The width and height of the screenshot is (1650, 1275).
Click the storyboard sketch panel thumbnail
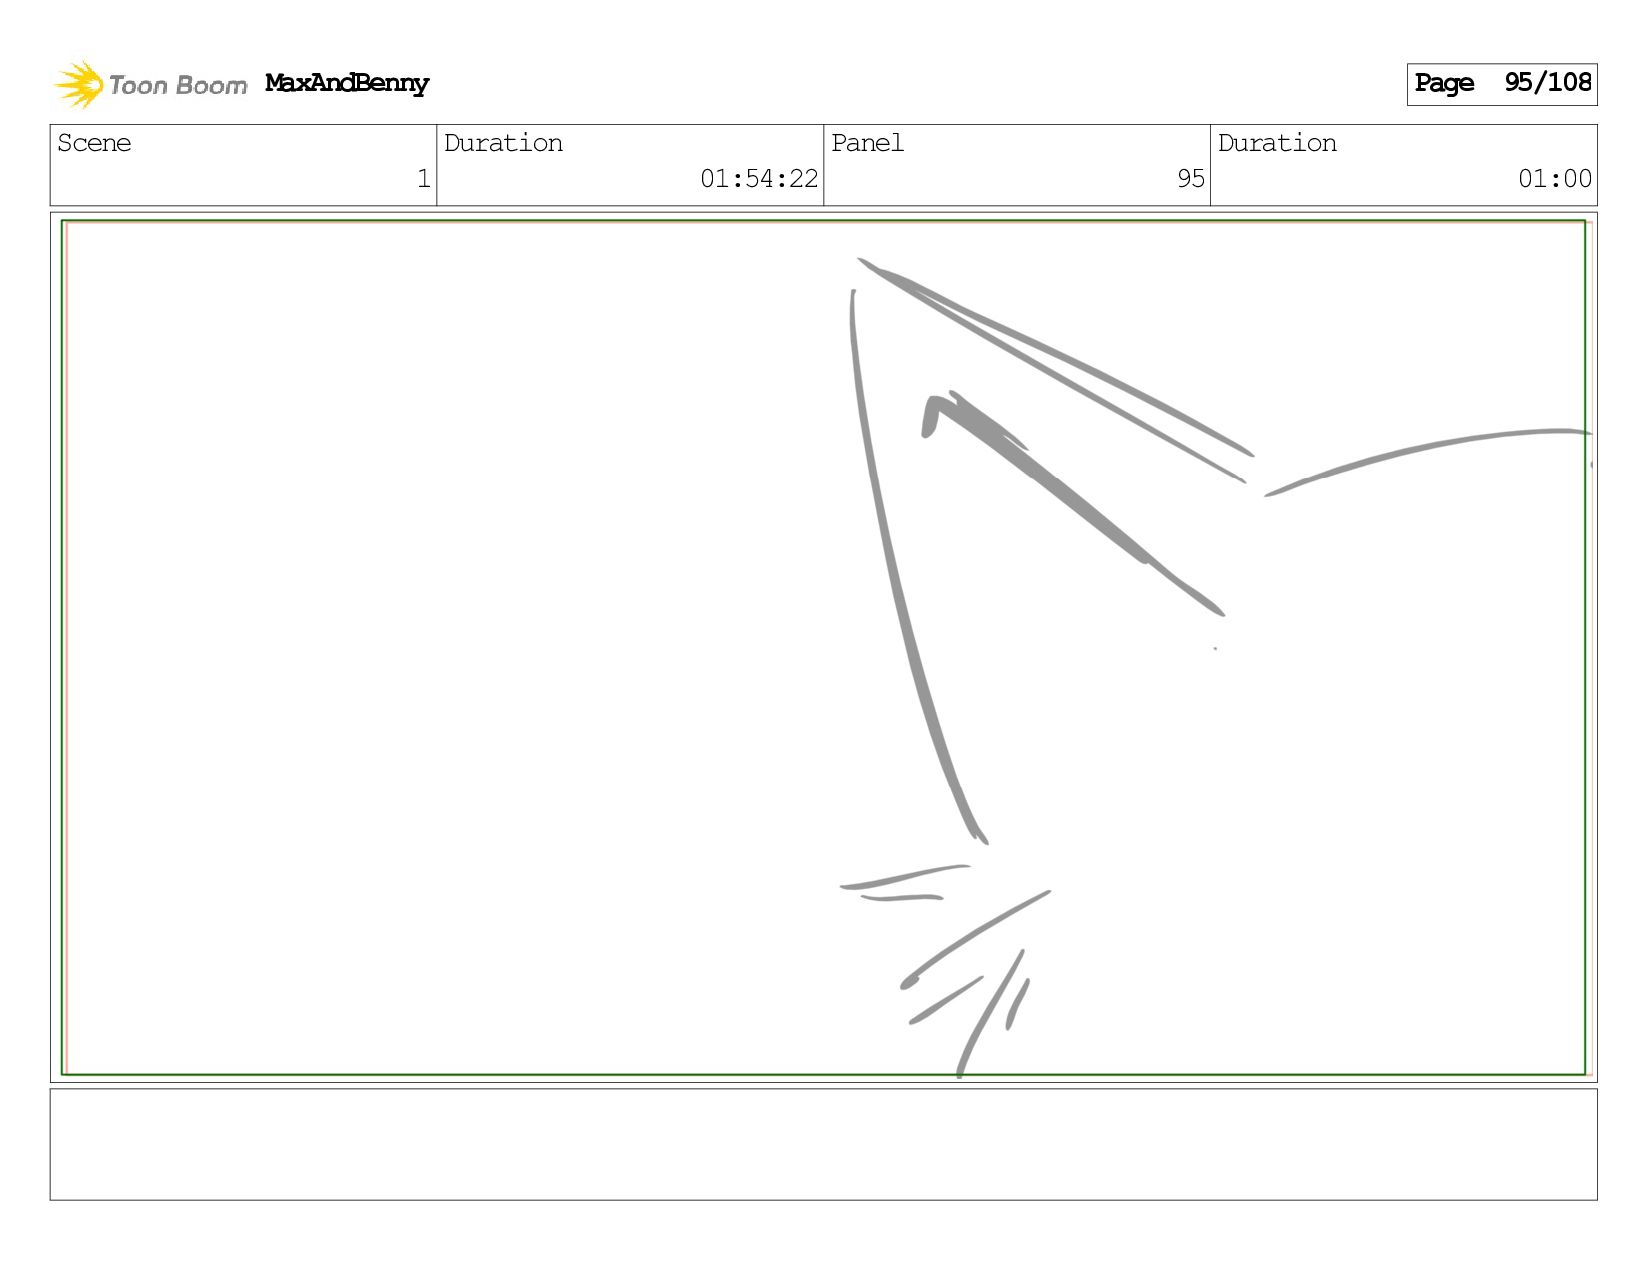(x=824, y=647)
